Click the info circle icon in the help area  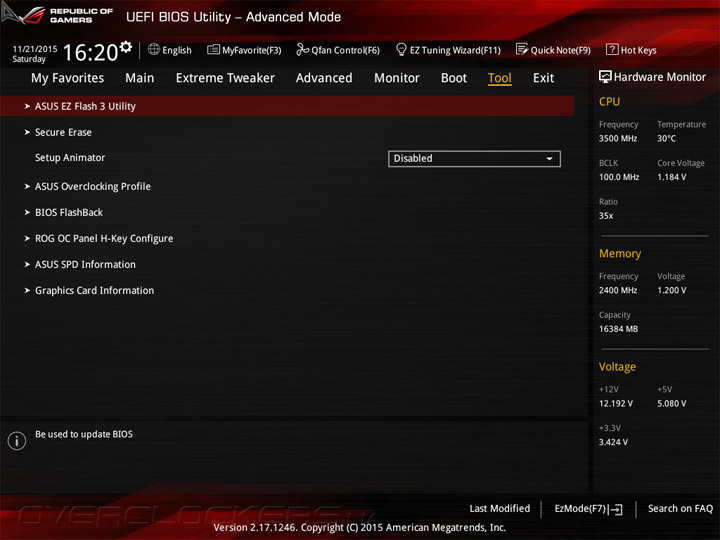(17, 440)
